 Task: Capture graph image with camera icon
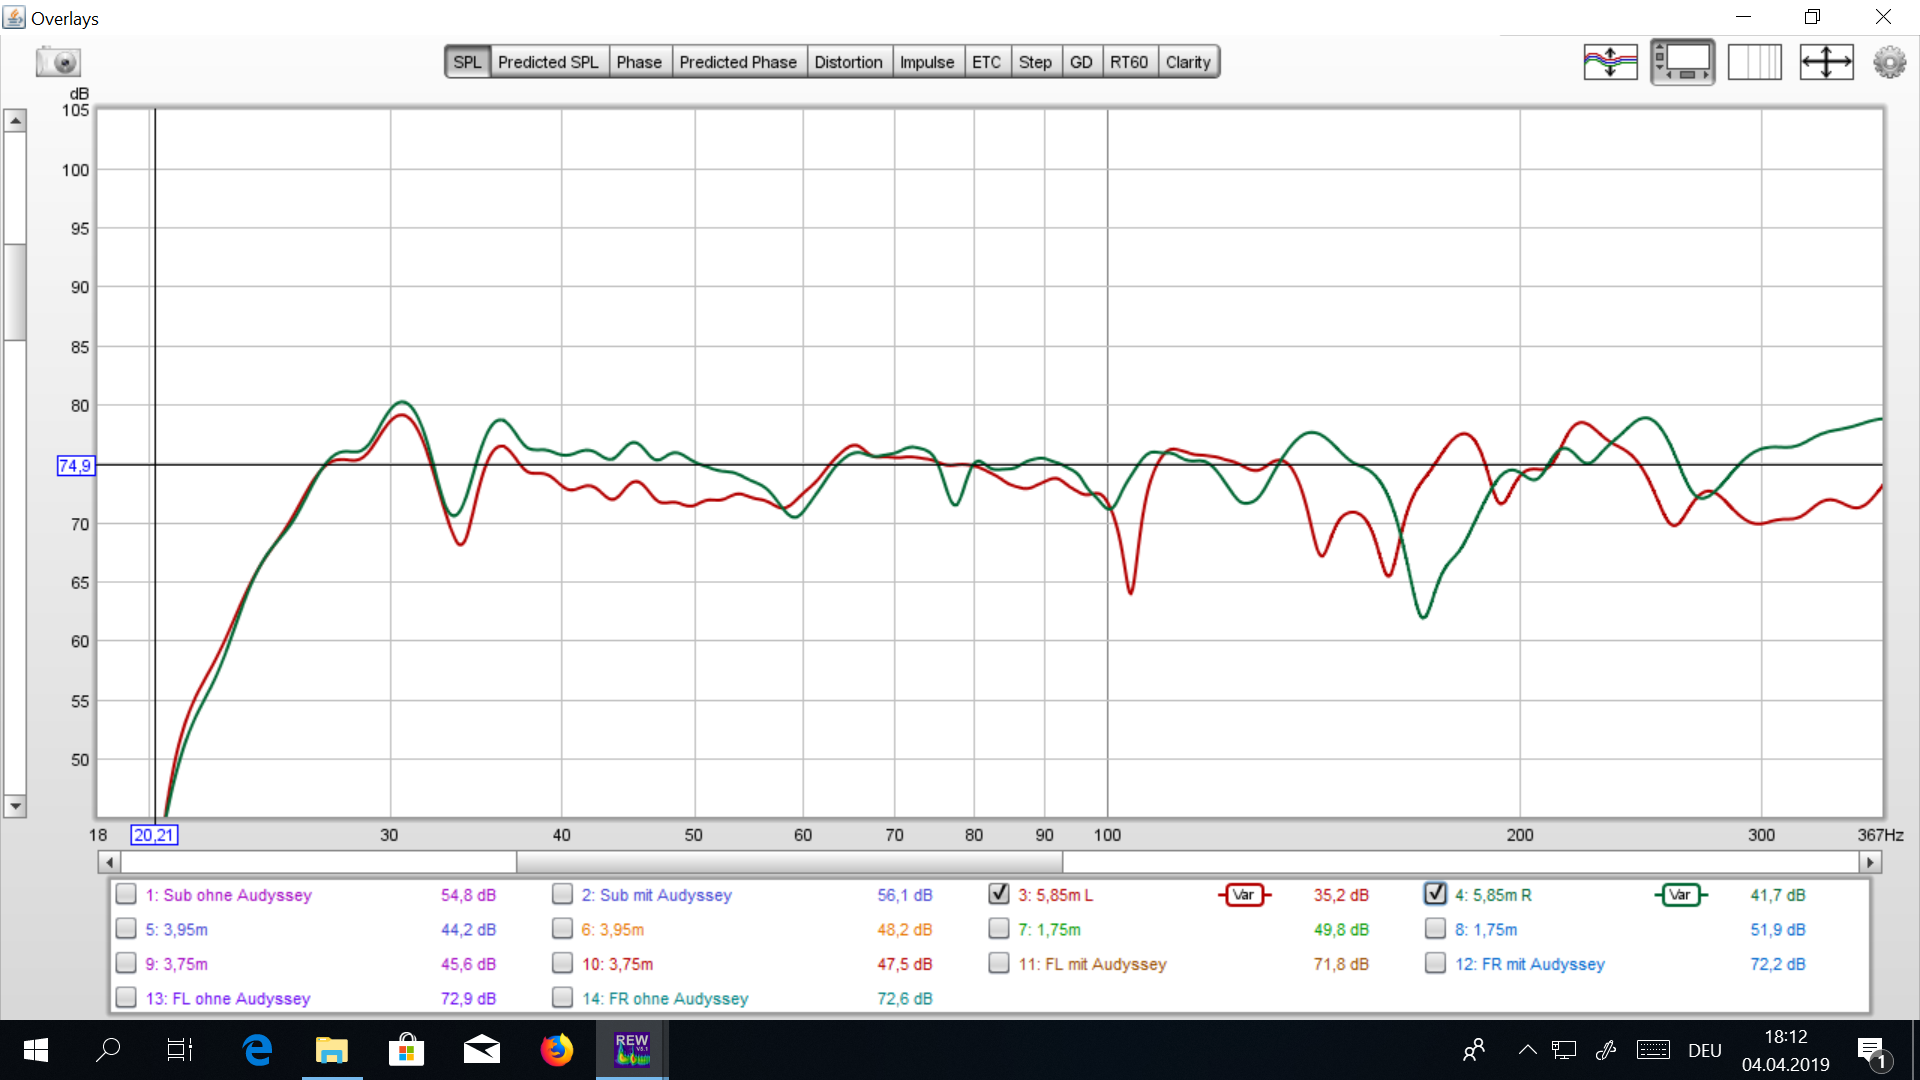click(x=58, y=62)
